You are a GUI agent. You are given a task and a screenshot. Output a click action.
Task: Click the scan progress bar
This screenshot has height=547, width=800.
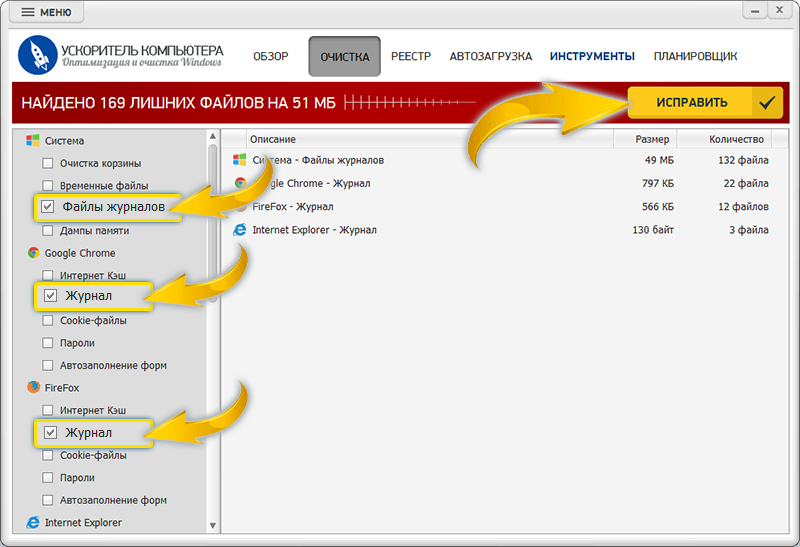point(410,102)
